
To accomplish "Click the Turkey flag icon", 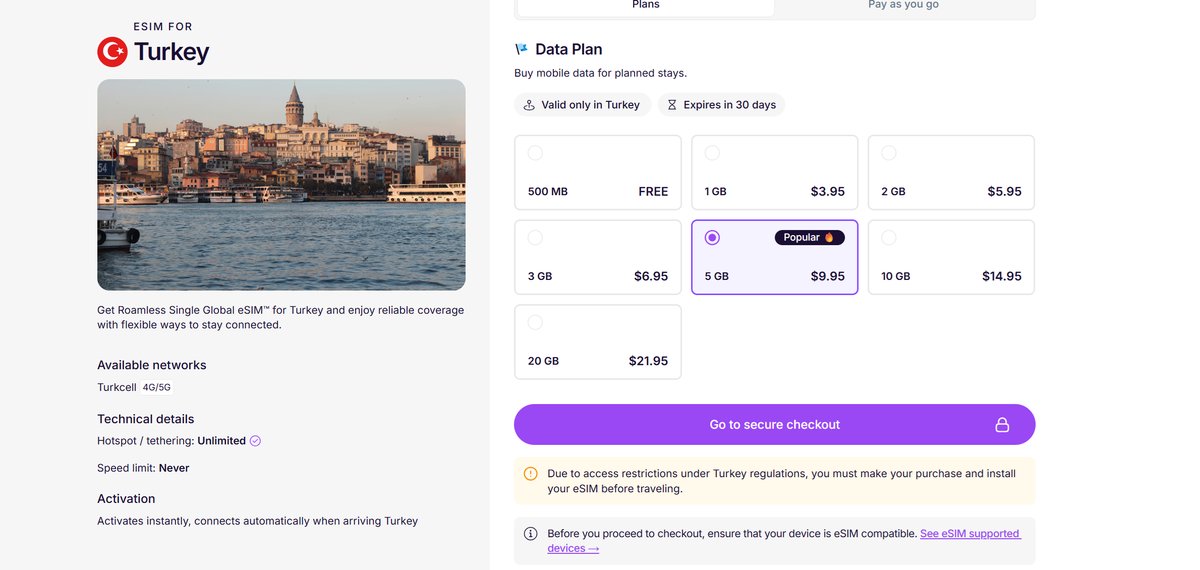I will click(112, 52).
